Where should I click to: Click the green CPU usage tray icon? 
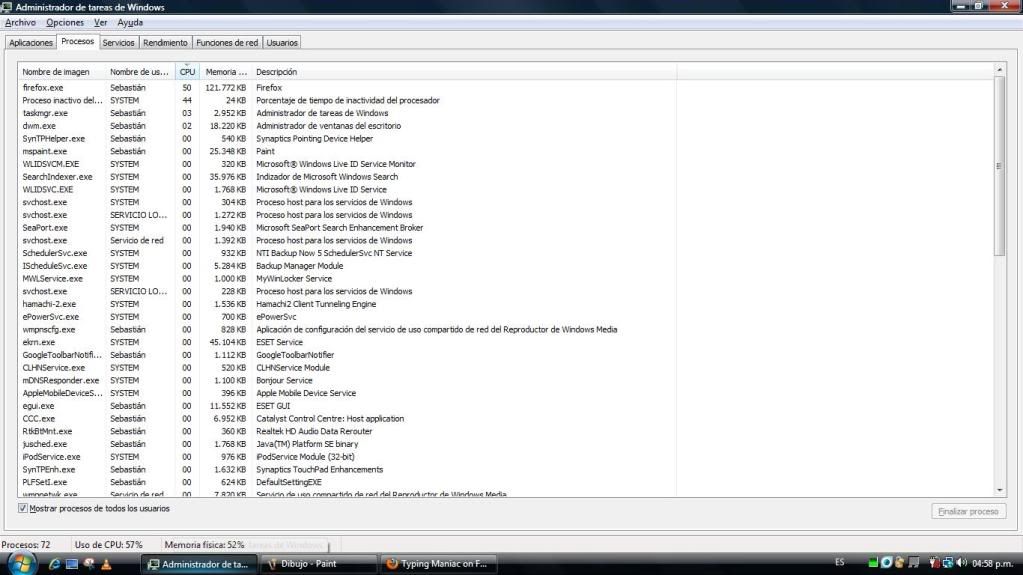point(873,563)
